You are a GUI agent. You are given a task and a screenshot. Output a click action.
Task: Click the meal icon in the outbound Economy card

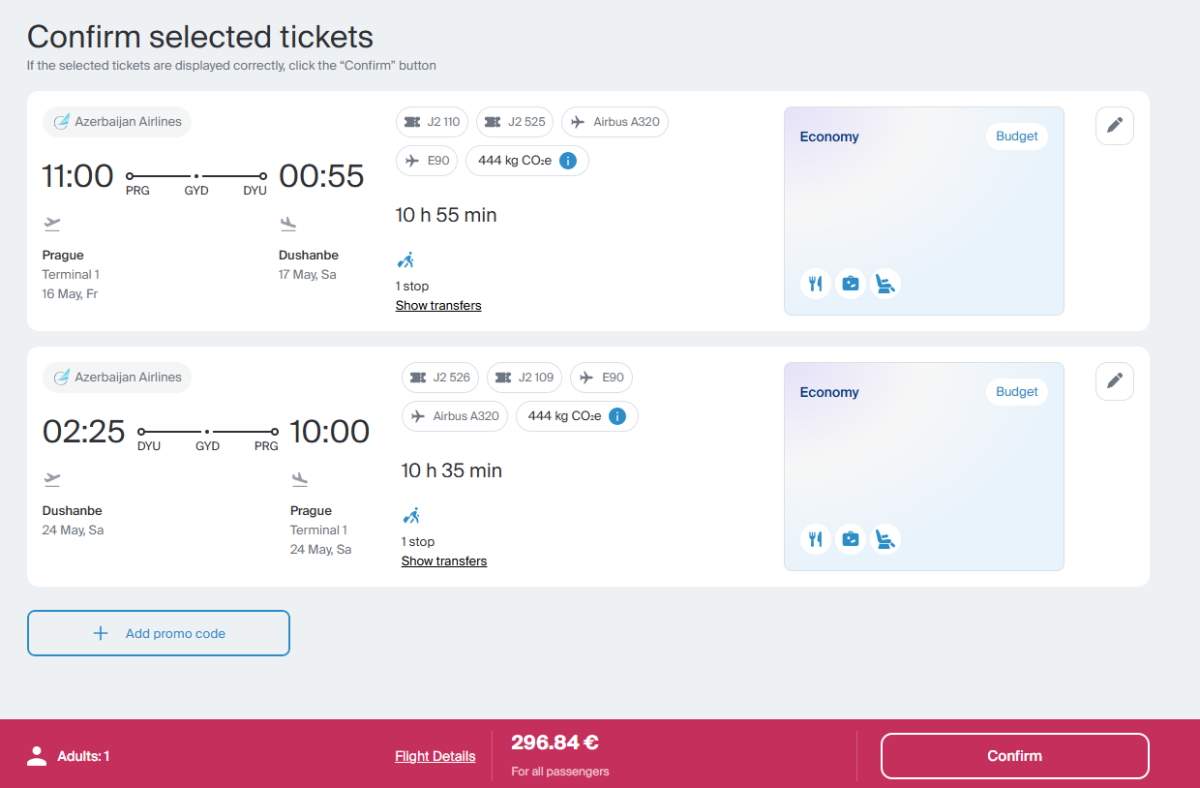(816, 284)
